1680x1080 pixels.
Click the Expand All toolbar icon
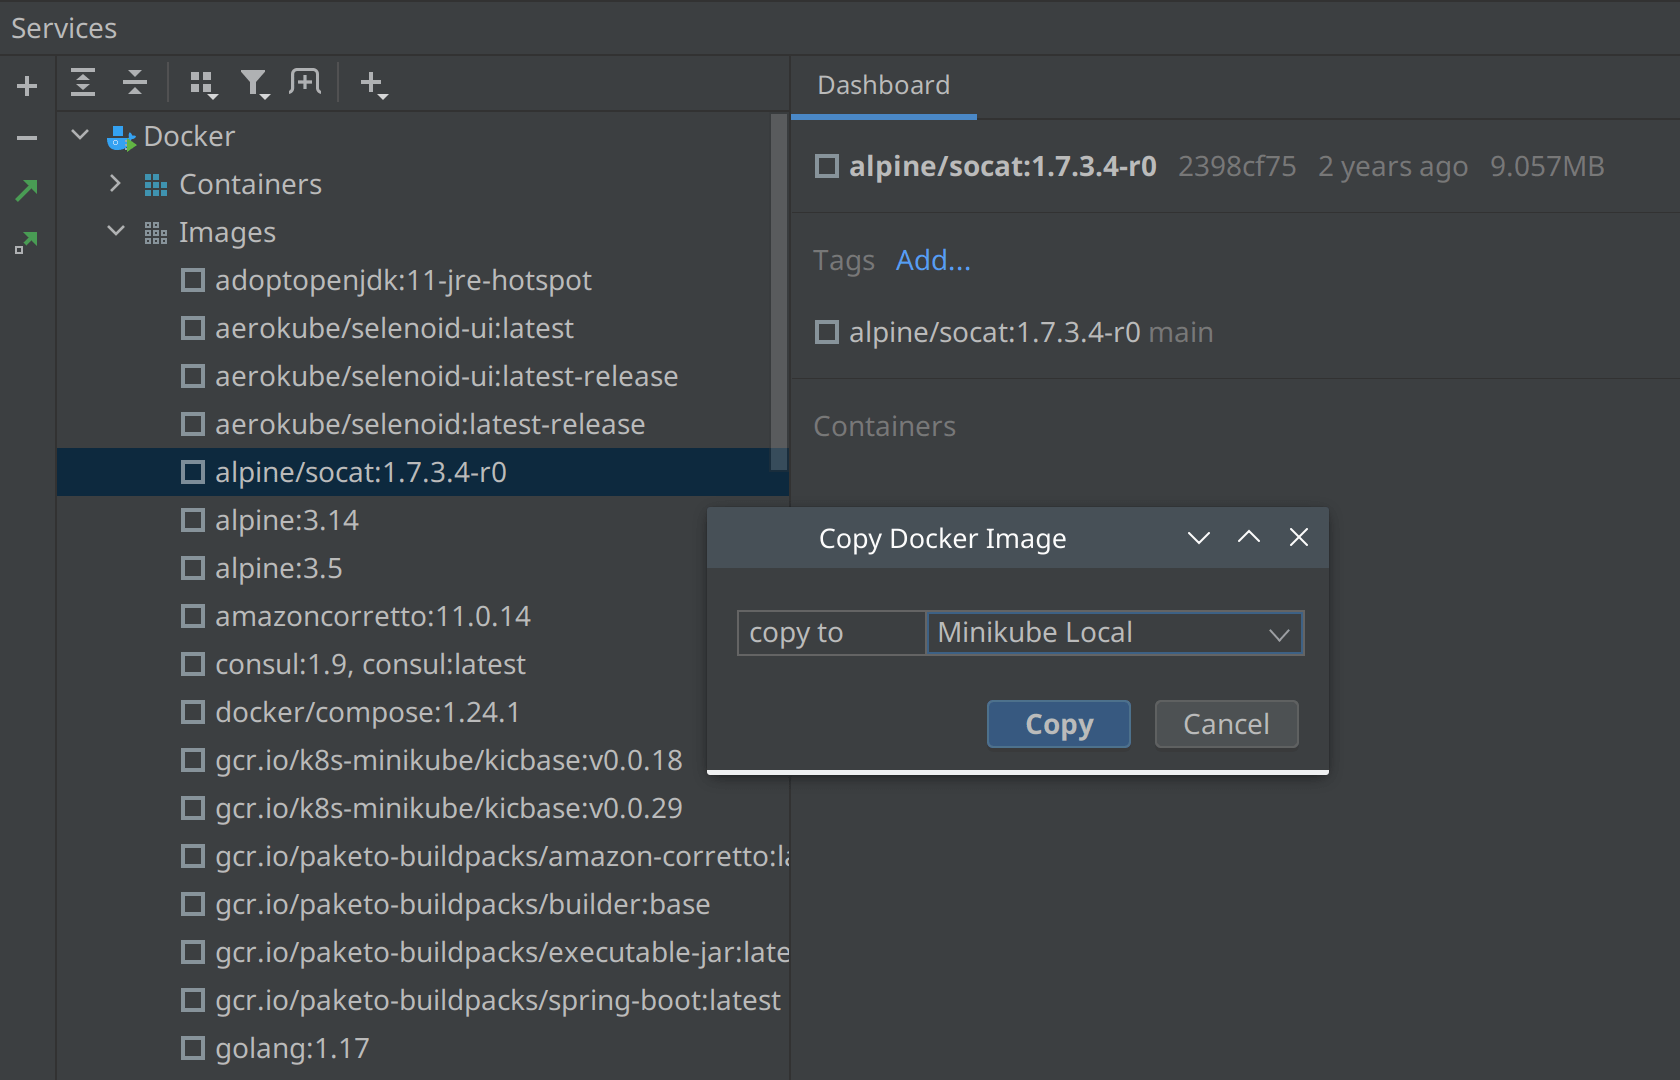coord(83,83)
